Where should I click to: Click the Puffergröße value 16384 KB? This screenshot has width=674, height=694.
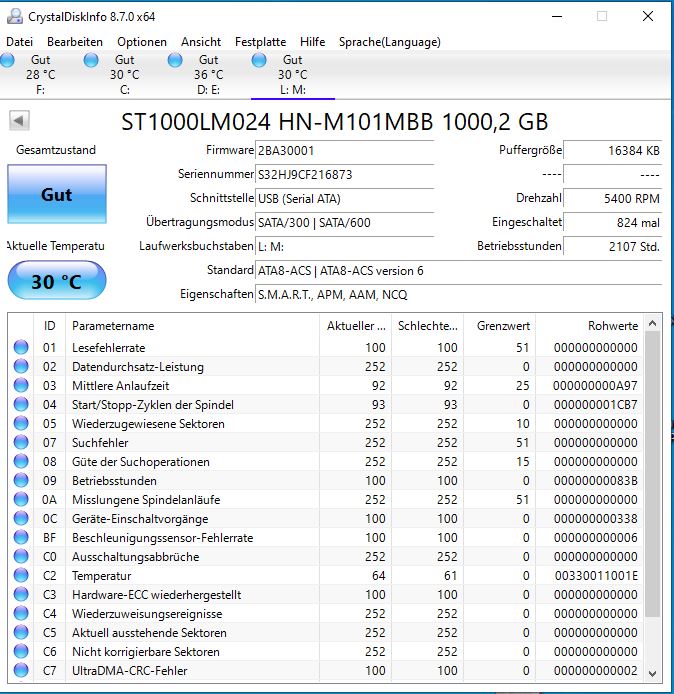[x=613, y=150]
